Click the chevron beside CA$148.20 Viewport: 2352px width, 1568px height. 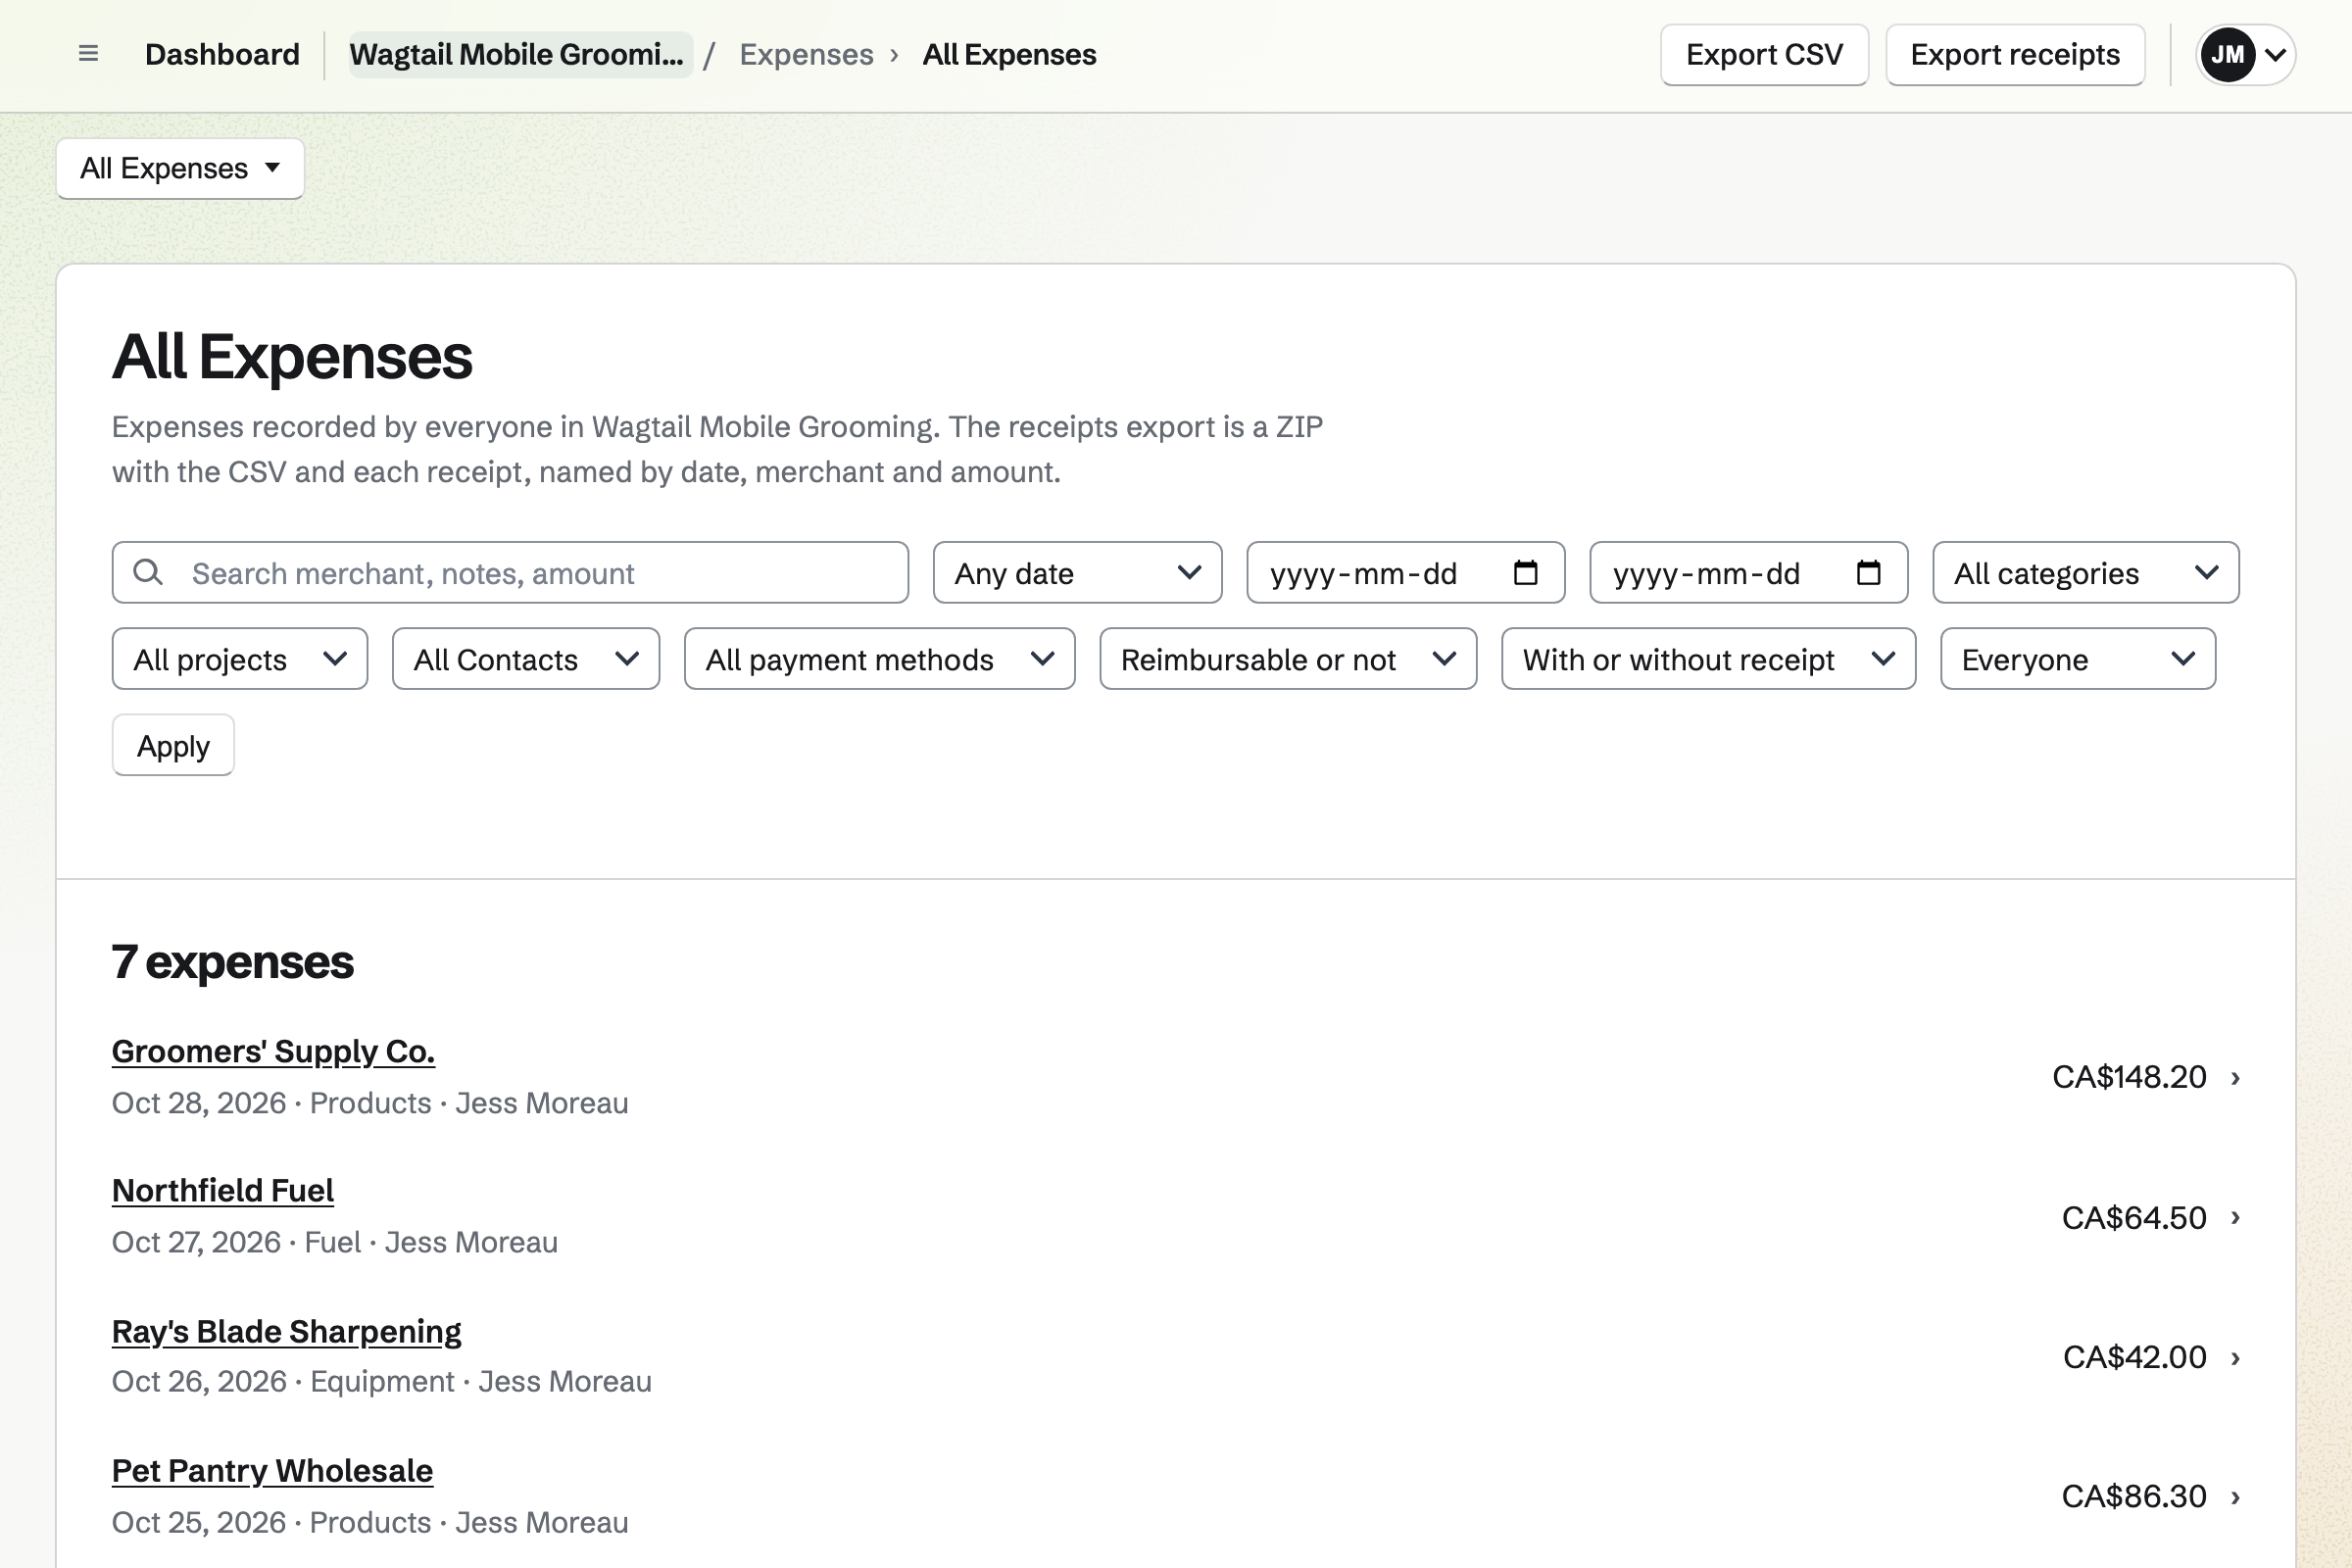pyautogui.click(x=2235, y=1078)
